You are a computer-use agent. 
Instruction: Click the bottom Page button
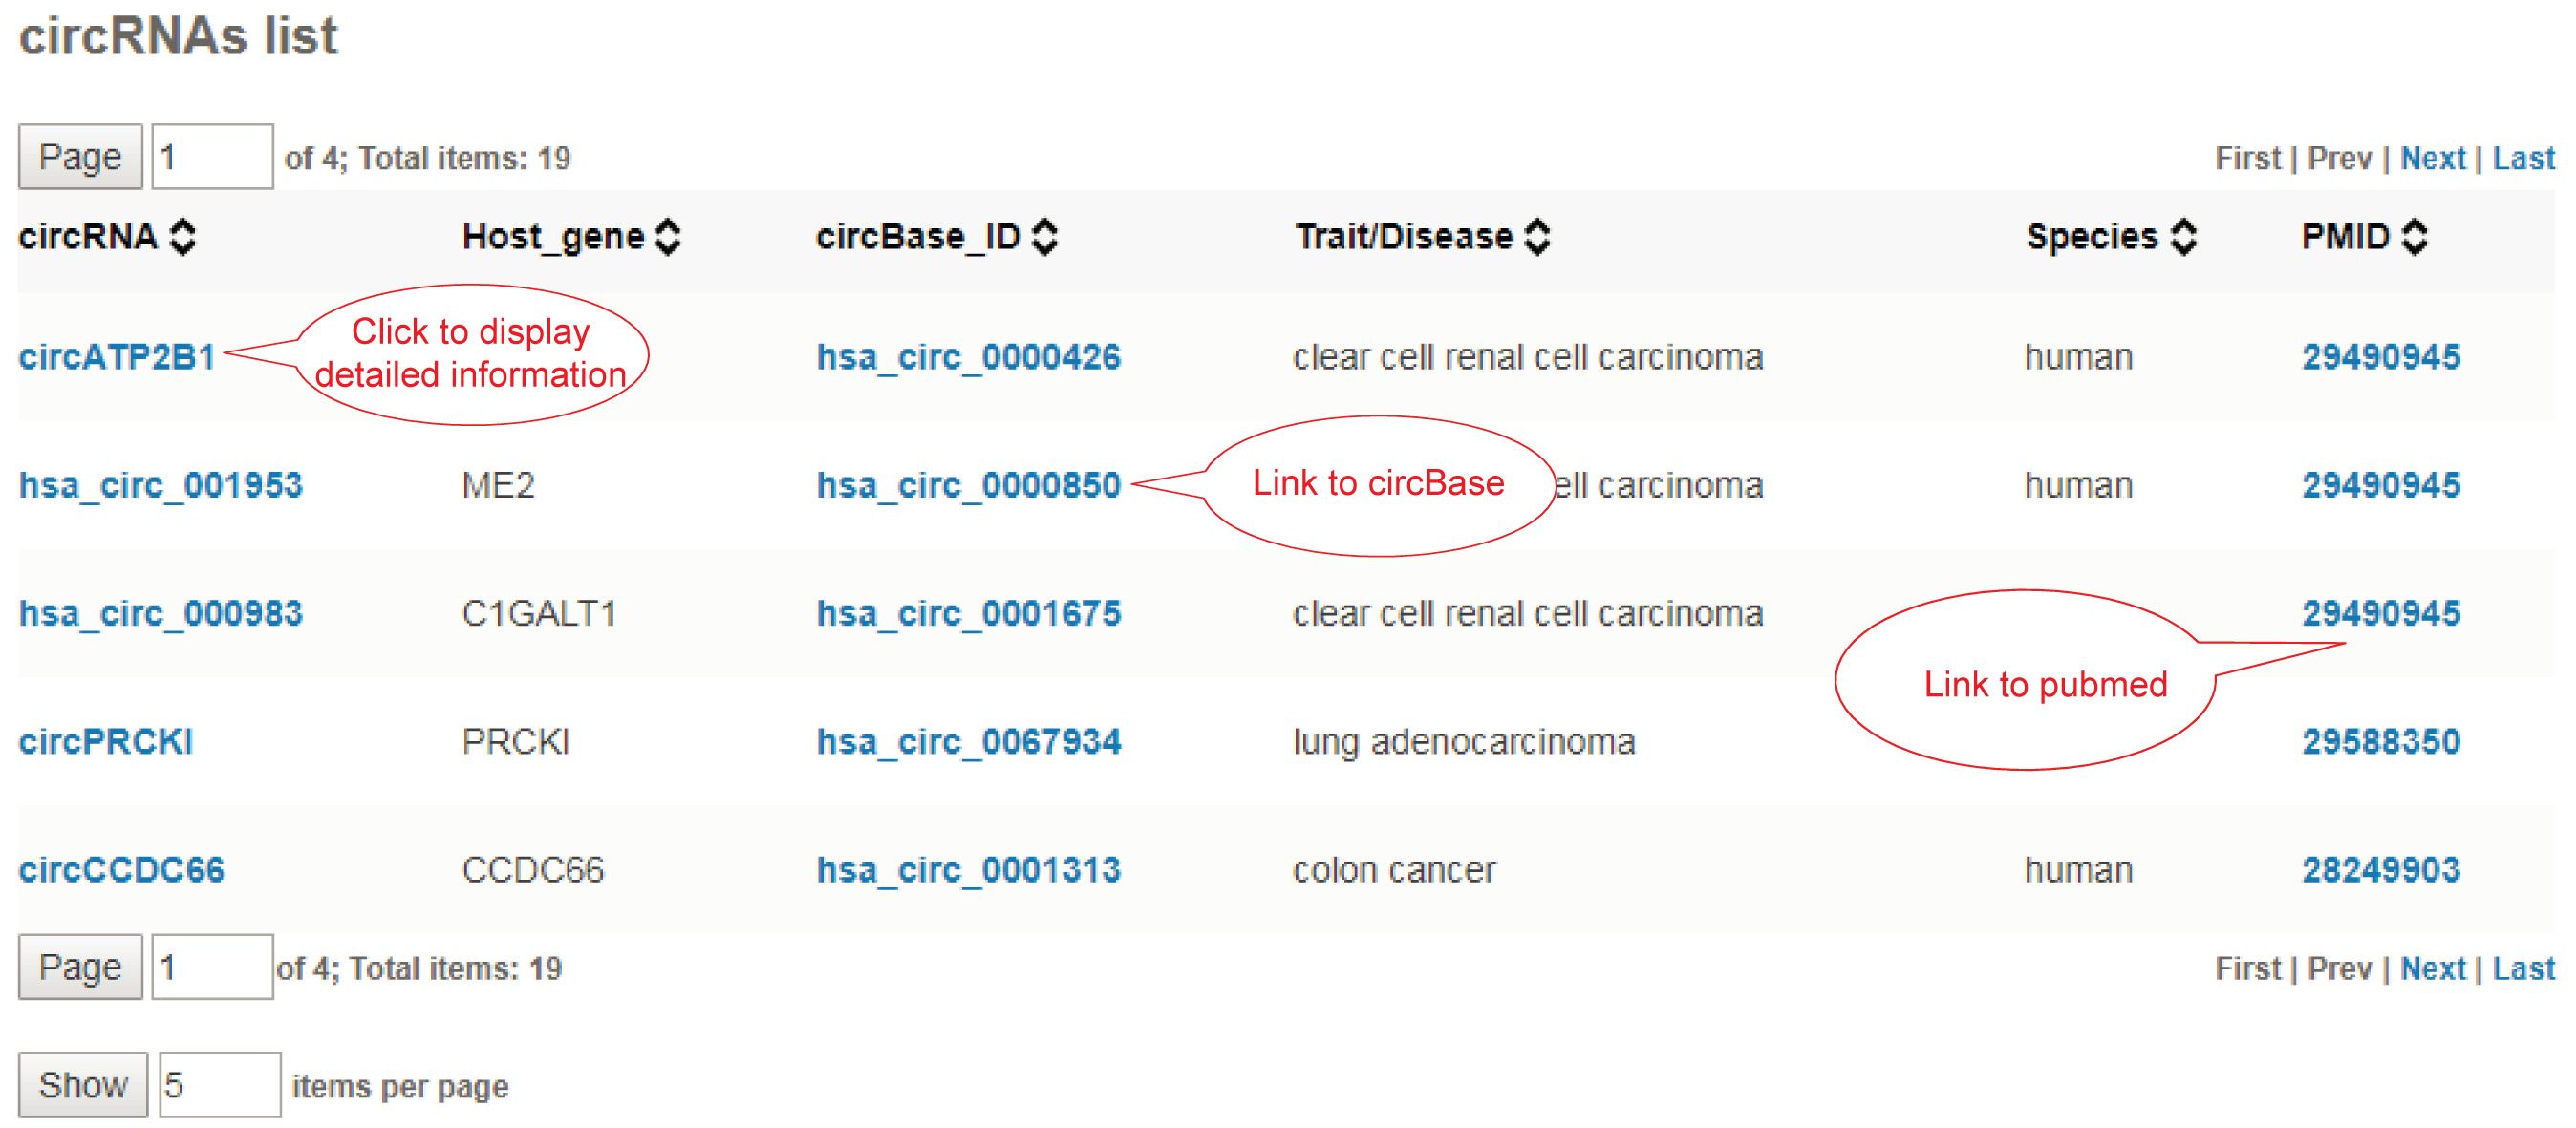[x=80, y=967]
